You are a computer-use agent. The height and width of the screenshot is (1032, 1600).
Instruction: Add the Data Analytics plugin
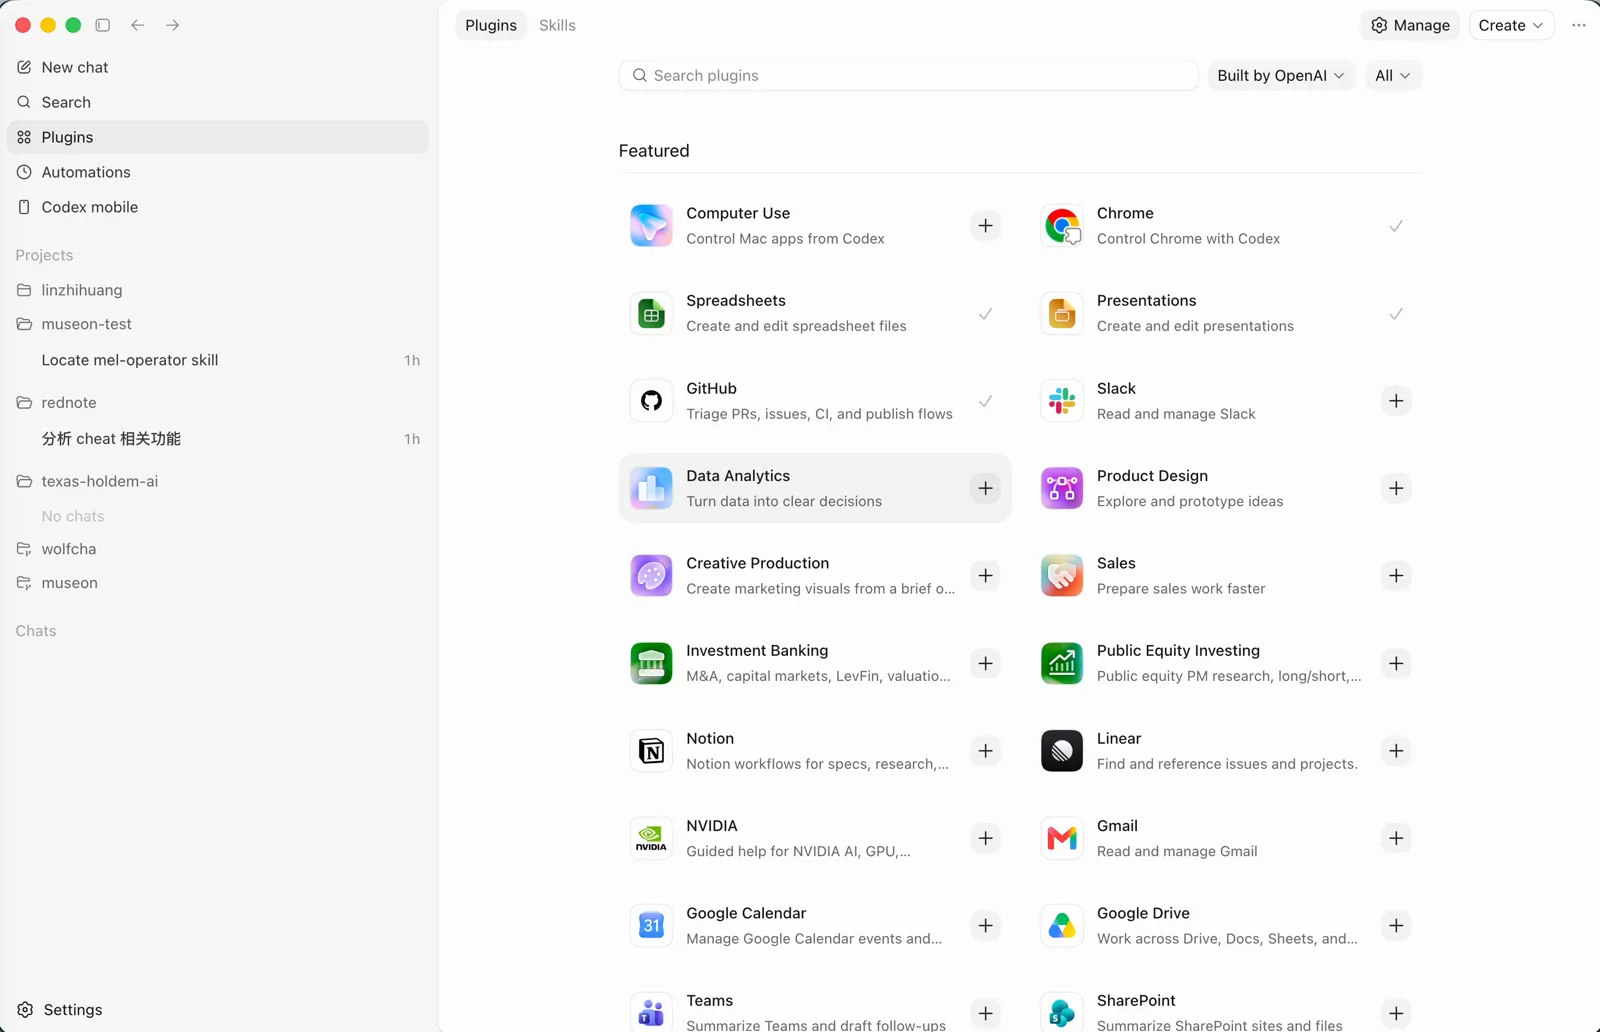tap(986, 488)
